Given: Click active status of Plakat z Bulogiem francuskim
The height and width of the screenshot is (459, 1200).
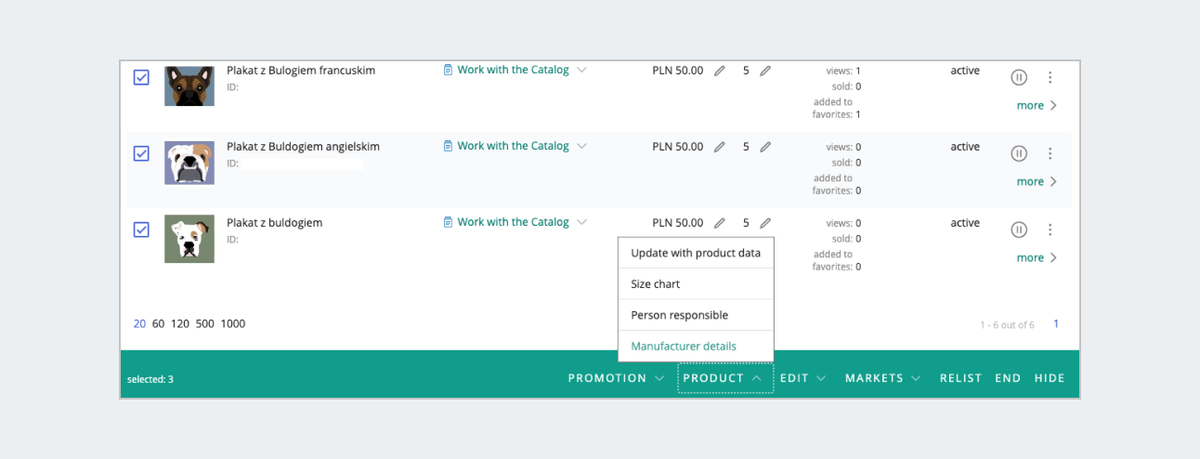Looking at the screenshot, I should coord(965,71).
